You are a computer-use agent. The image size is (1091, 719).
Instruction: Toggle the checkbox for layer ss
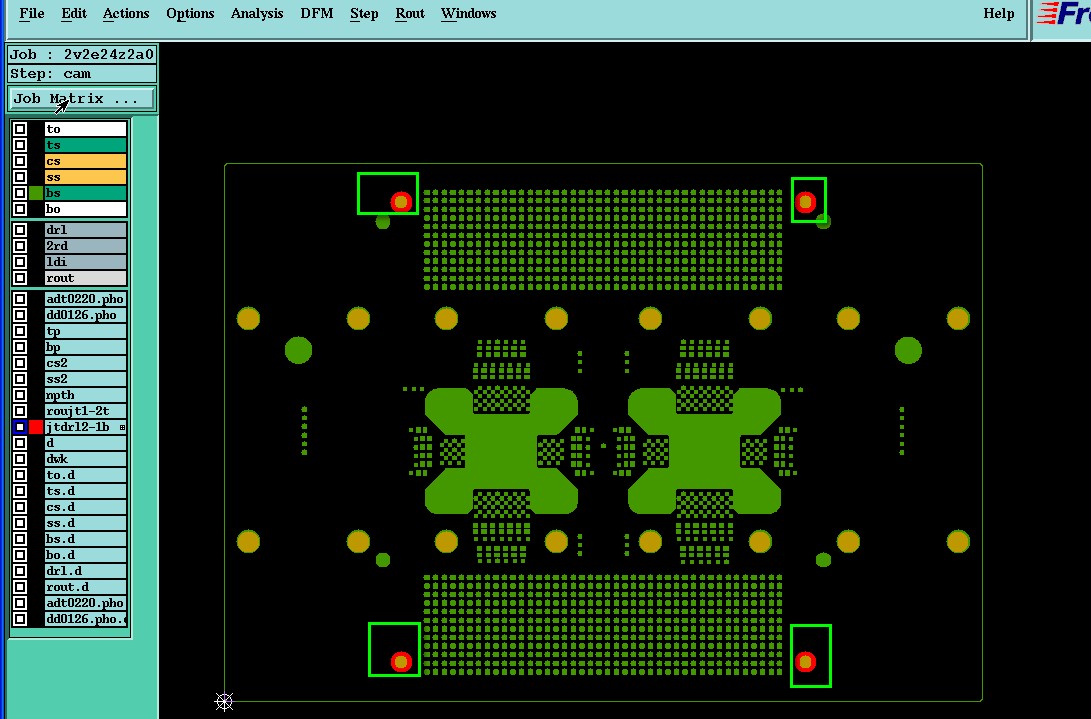pyautogui.click(x=20, y=177)
